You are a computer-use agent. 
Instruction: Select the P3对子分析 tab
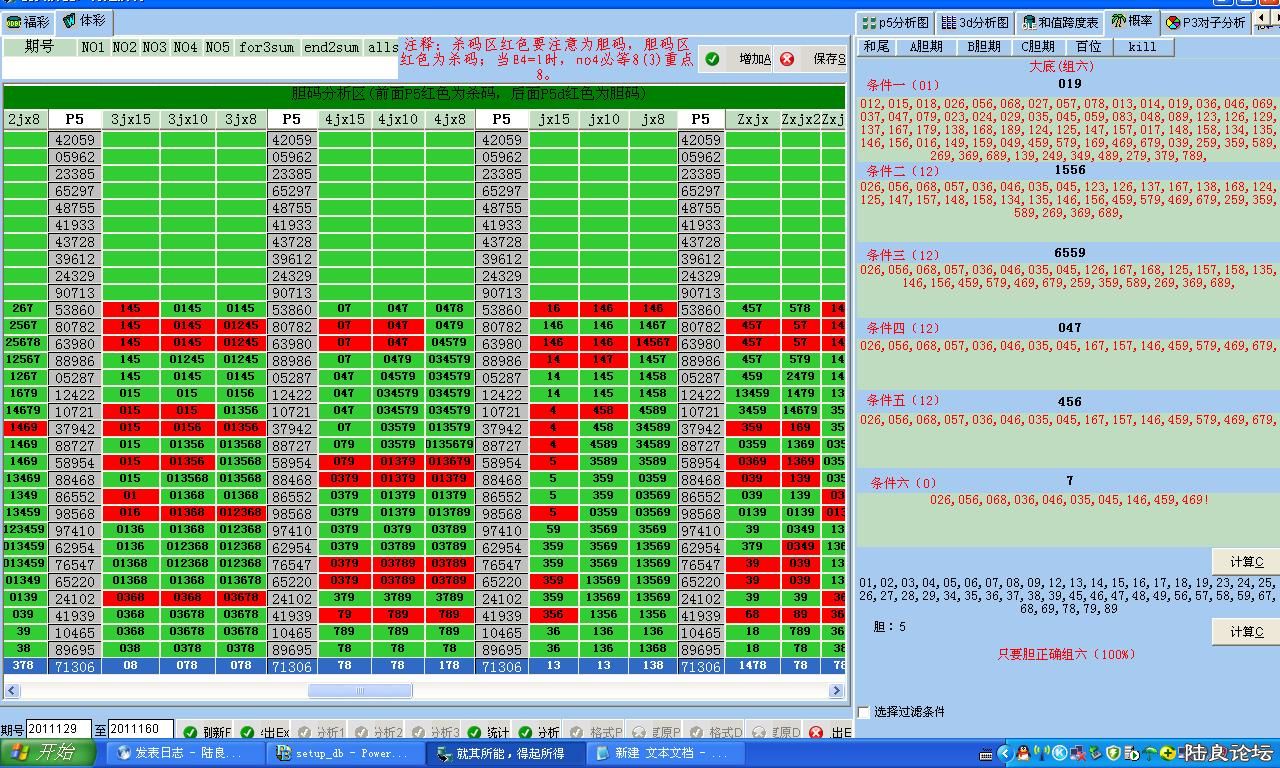pyautogui.click(x=1205, y=22)
